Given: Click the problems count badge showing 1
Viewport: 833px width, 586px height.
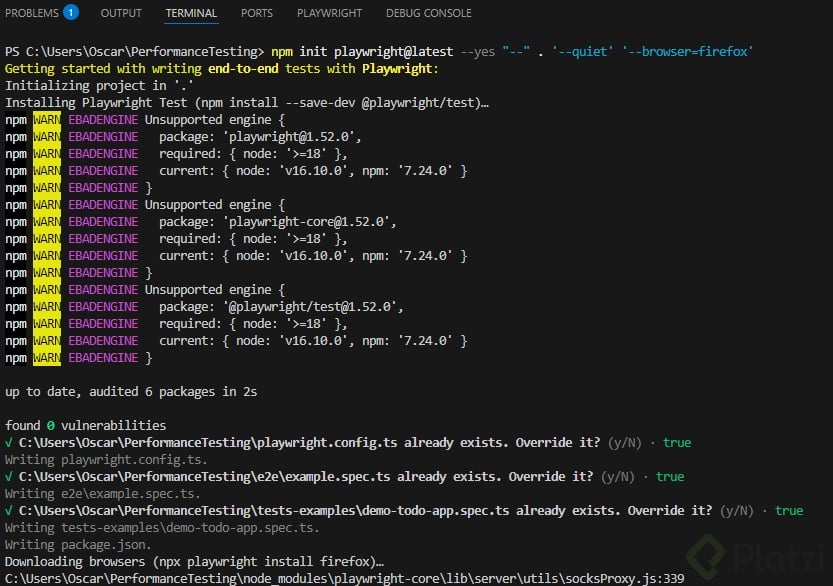Looking at the screenshot, I should (x=71, y=12).
